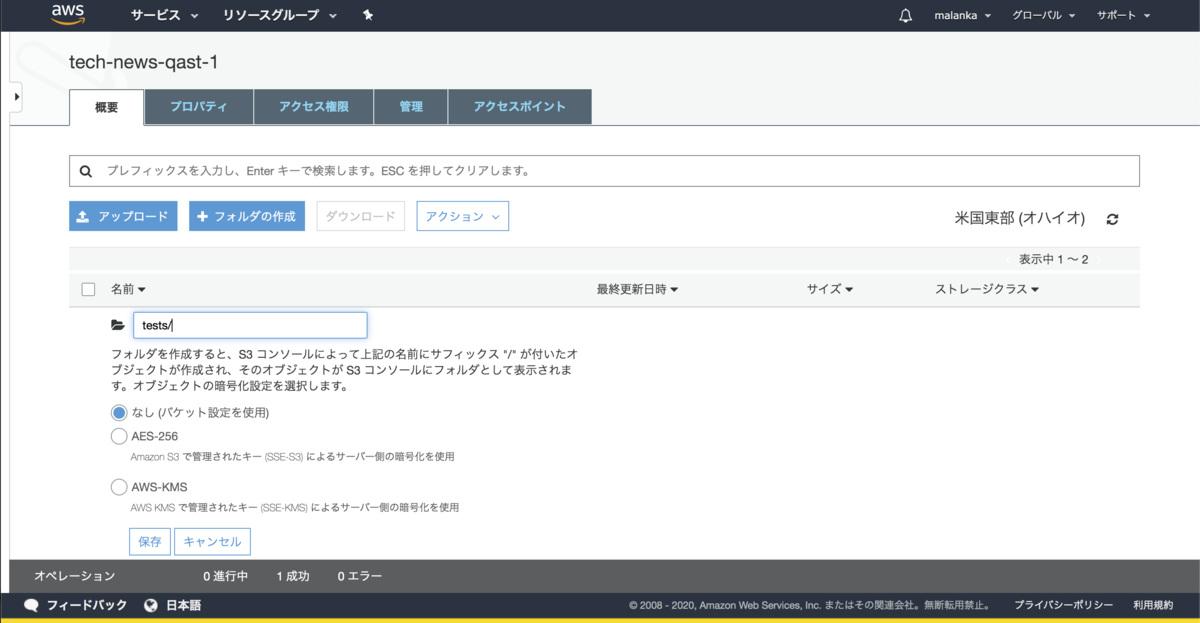Expand the collapsed side navigation arrow
The width and height of the screenshot is (1200, 623).
15,96
